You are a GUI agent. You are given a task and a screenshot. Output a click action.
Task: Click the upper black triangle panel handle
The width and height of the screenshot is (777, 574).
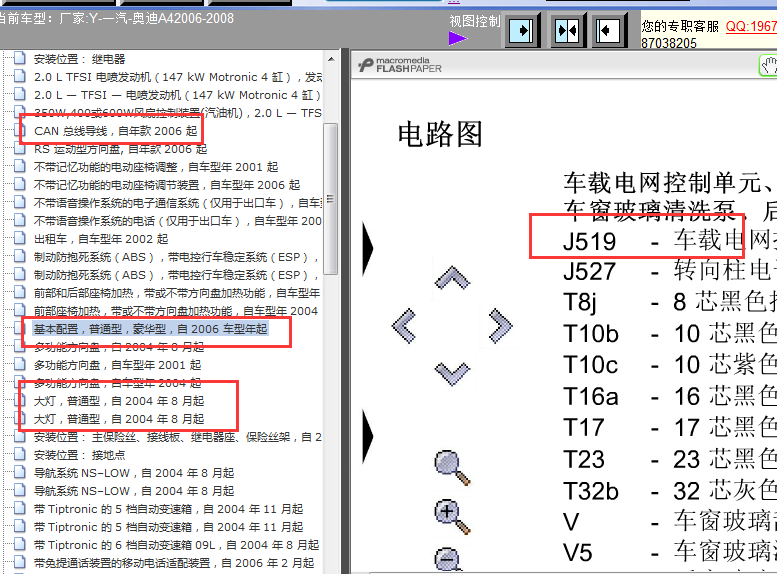click(x=368, y=248)
